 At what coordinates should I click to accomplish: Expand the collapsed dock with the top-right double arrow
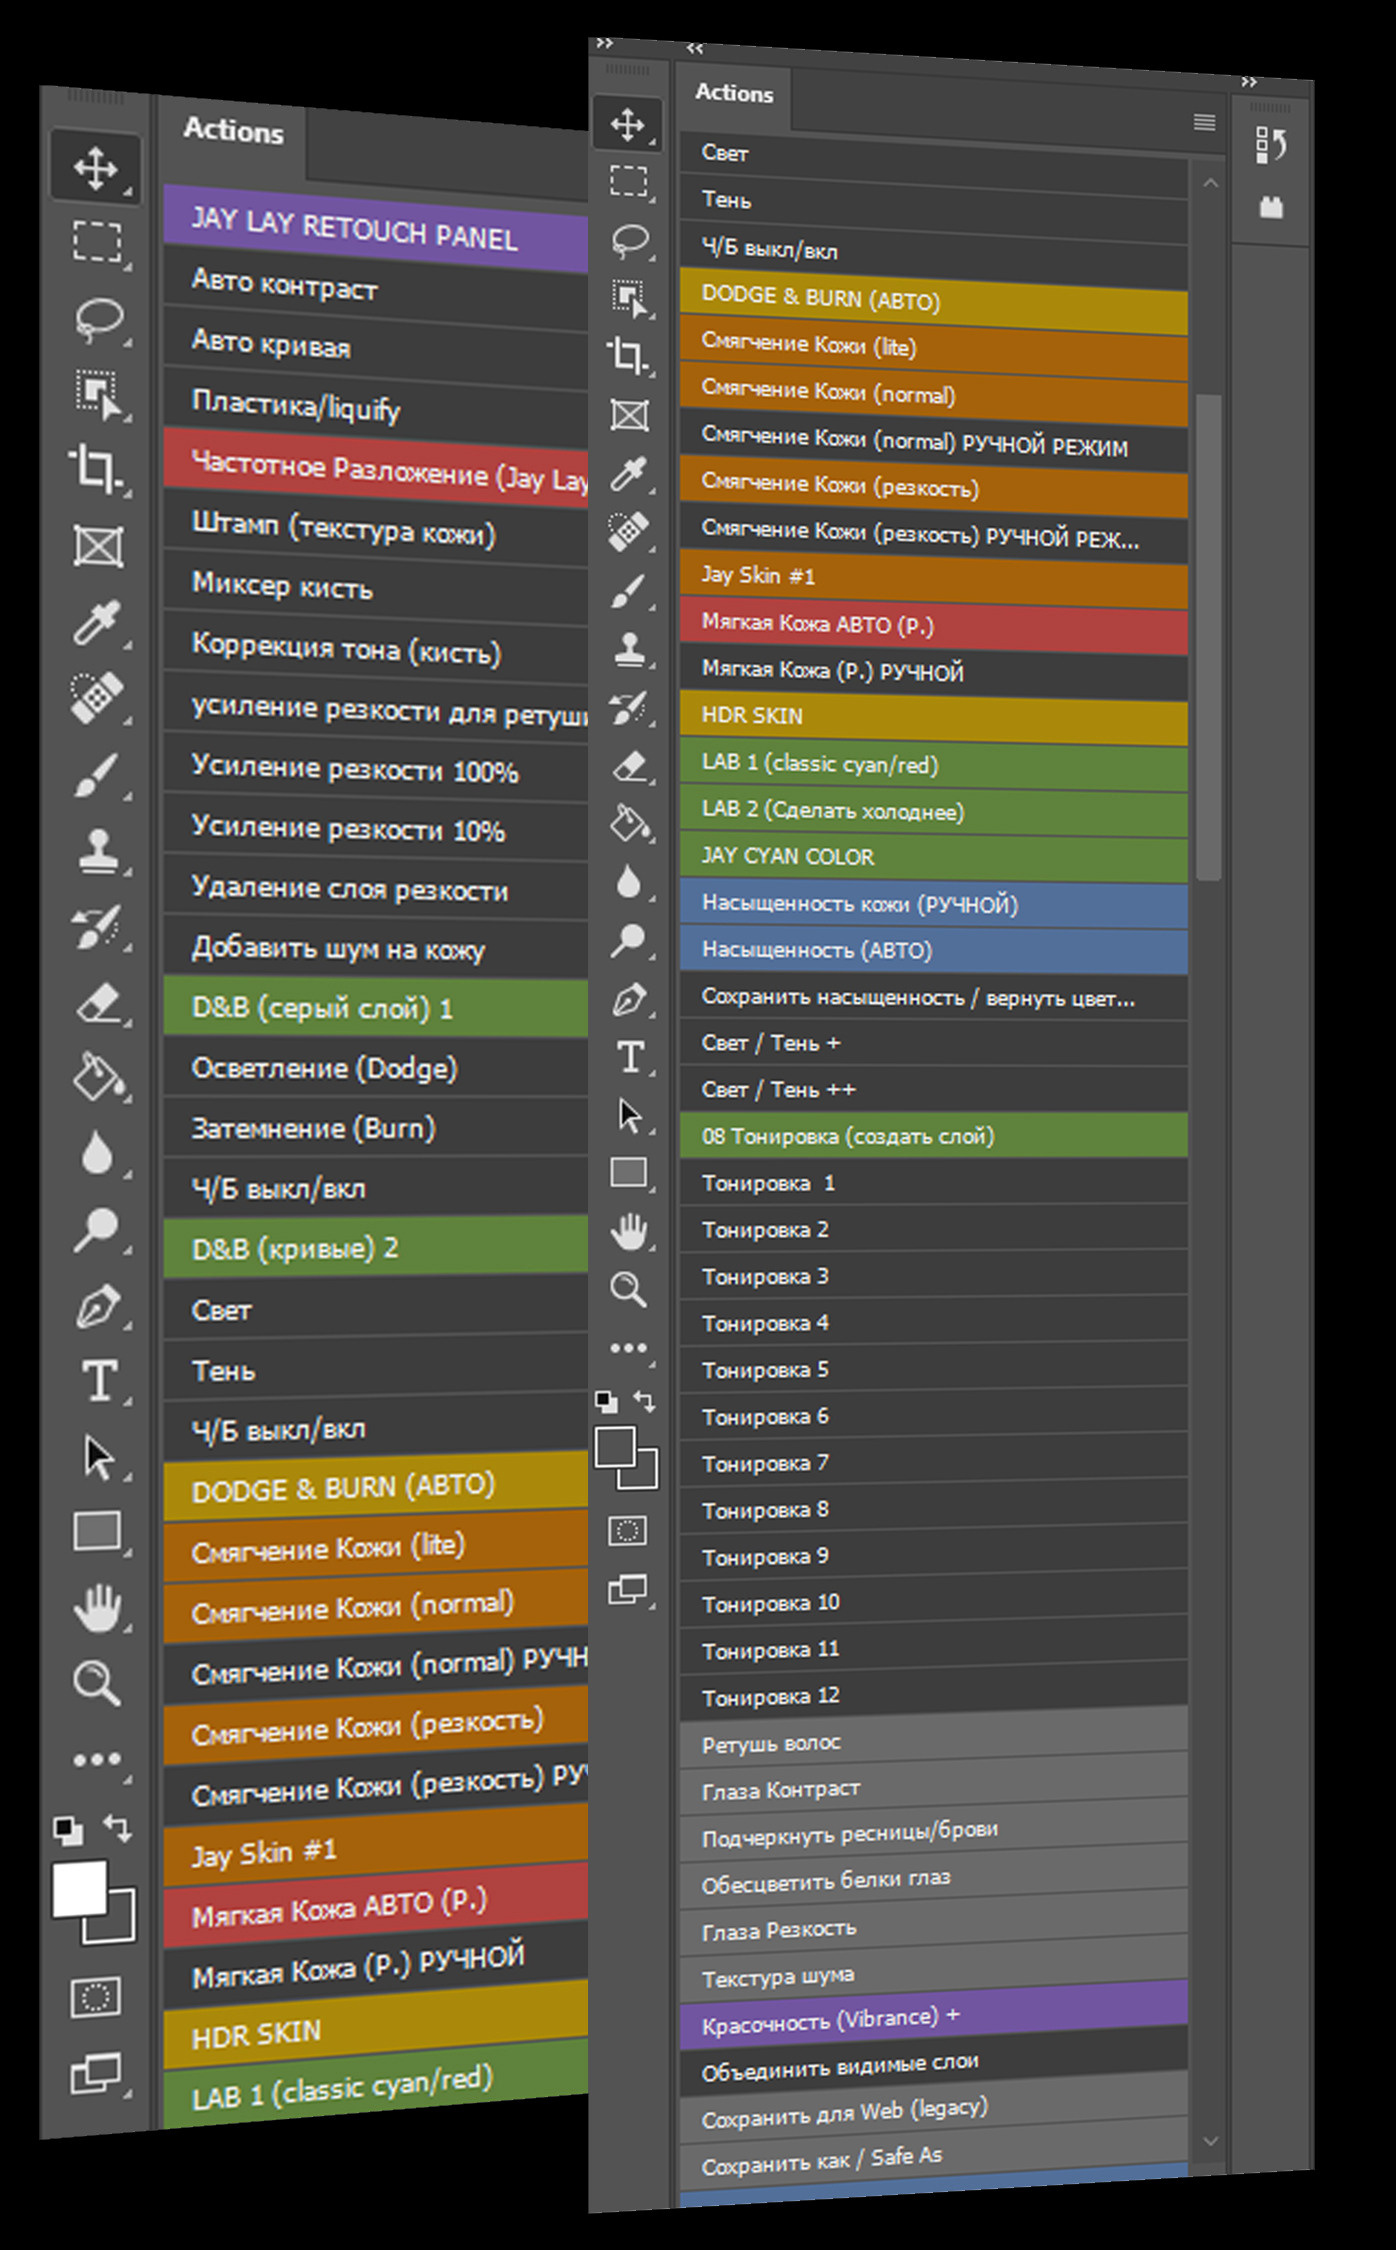click(x=1249, y=82)
